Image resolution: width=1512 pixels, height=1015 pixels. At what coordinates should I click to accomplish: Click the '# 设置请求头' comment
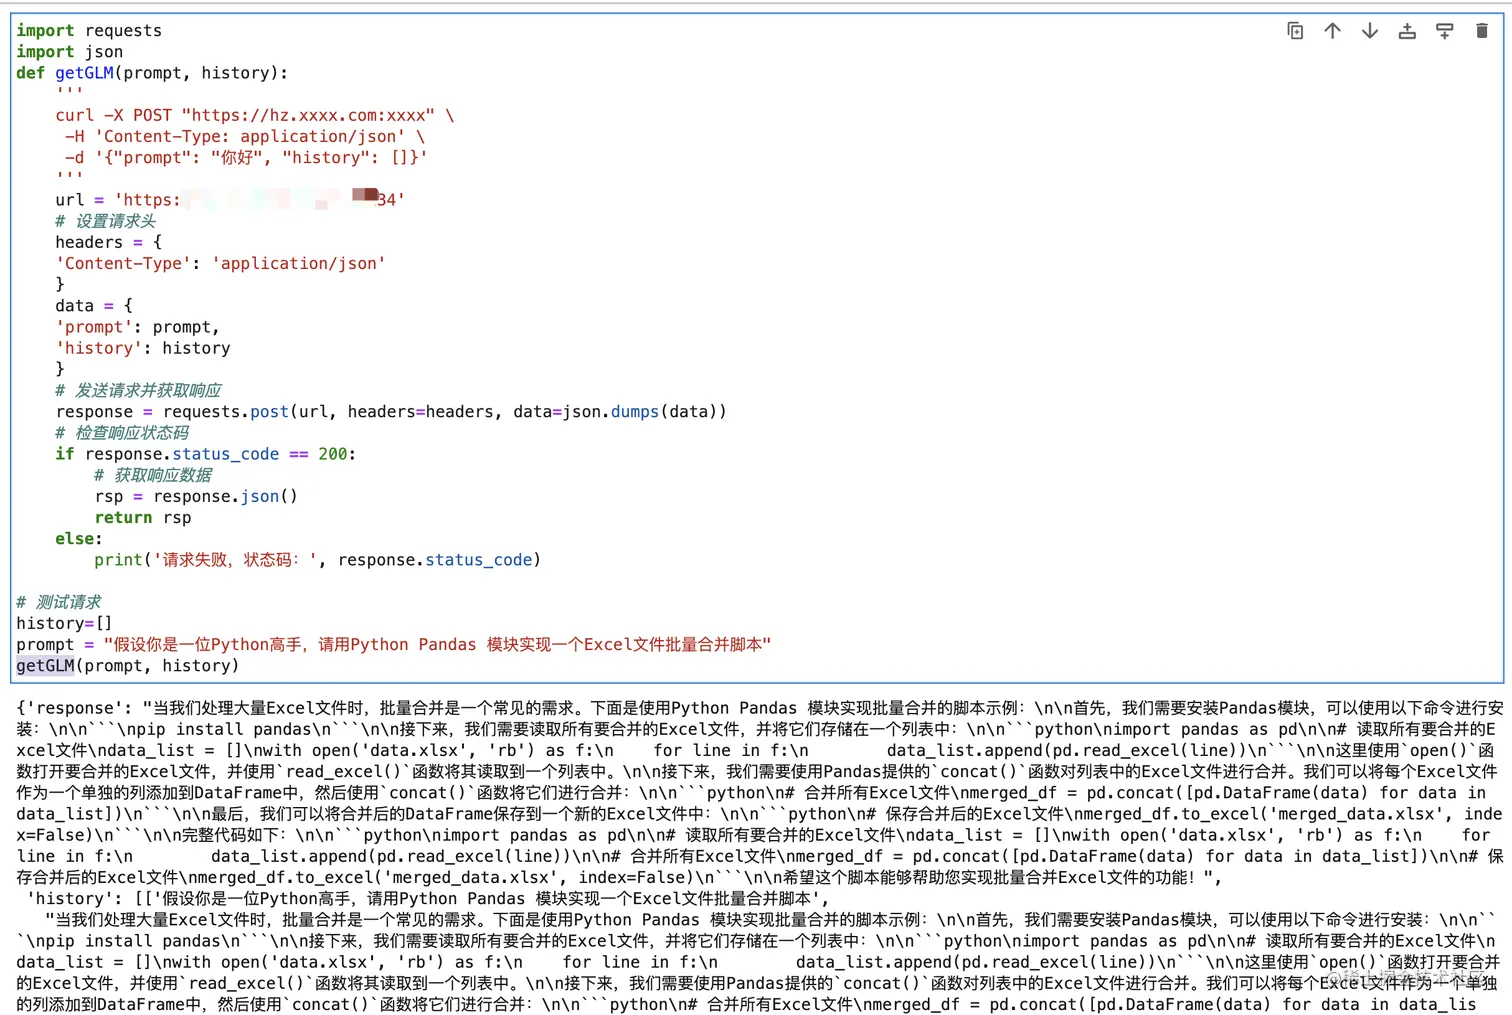(105, 221)
